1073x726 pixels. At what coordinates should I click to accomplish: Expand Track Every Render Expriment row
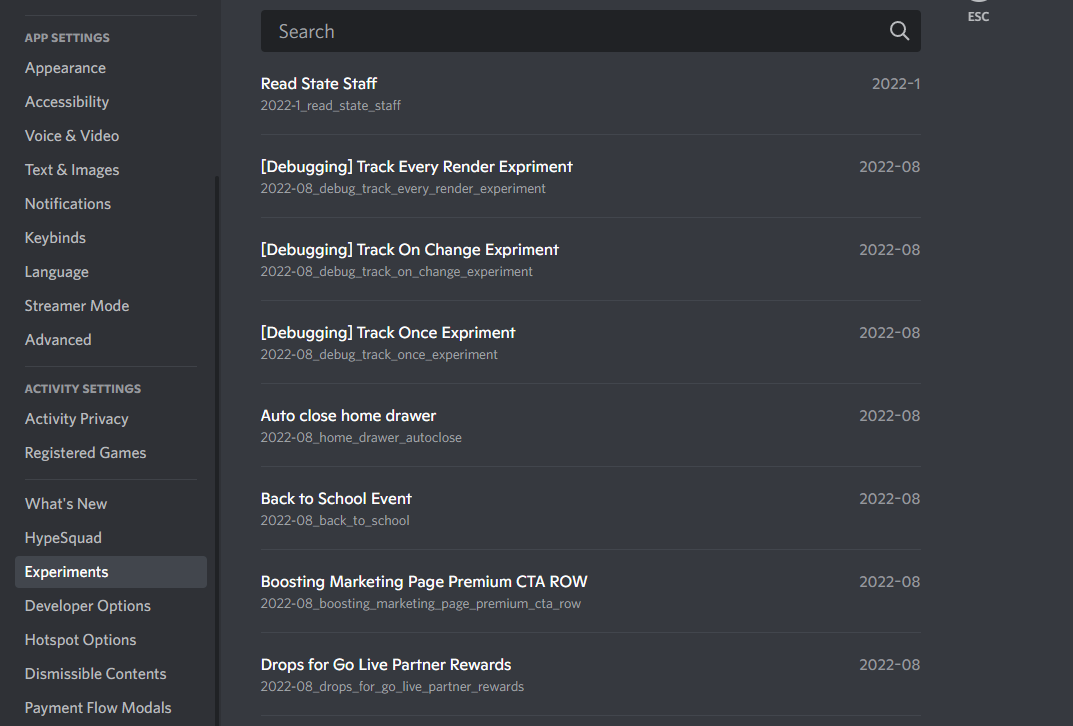(591, 177)
